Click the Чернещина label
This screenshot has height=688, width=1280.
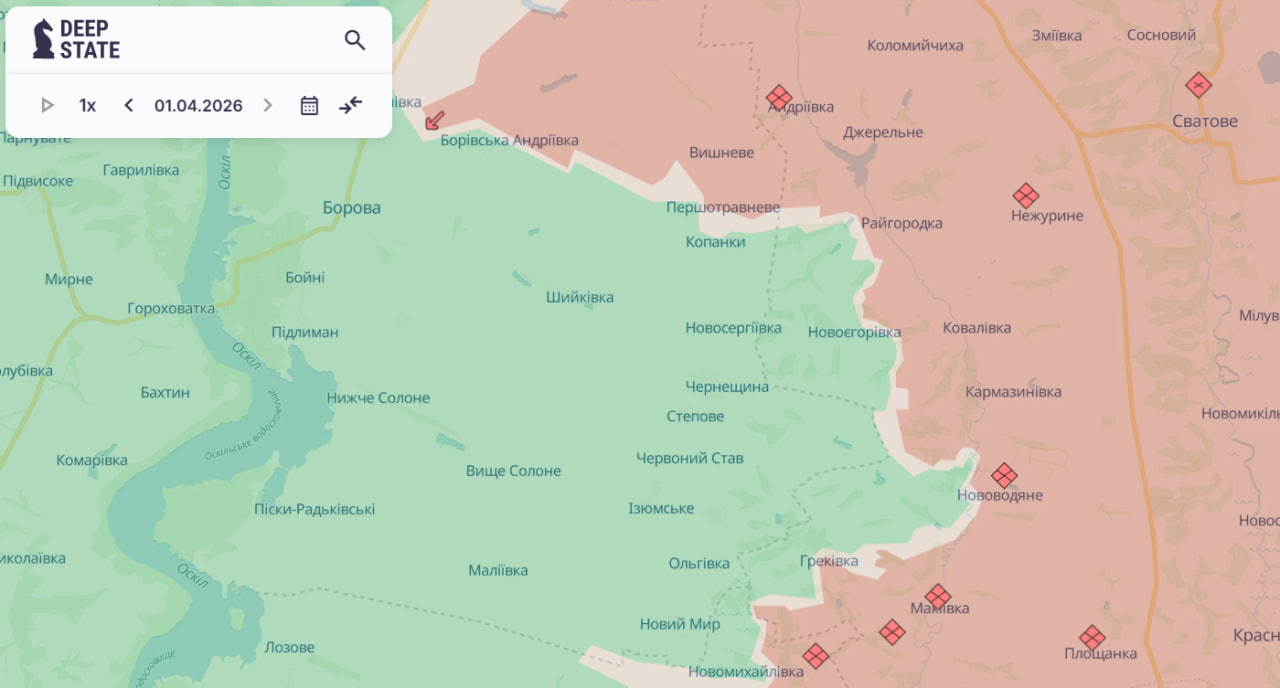tap(727, 386)
